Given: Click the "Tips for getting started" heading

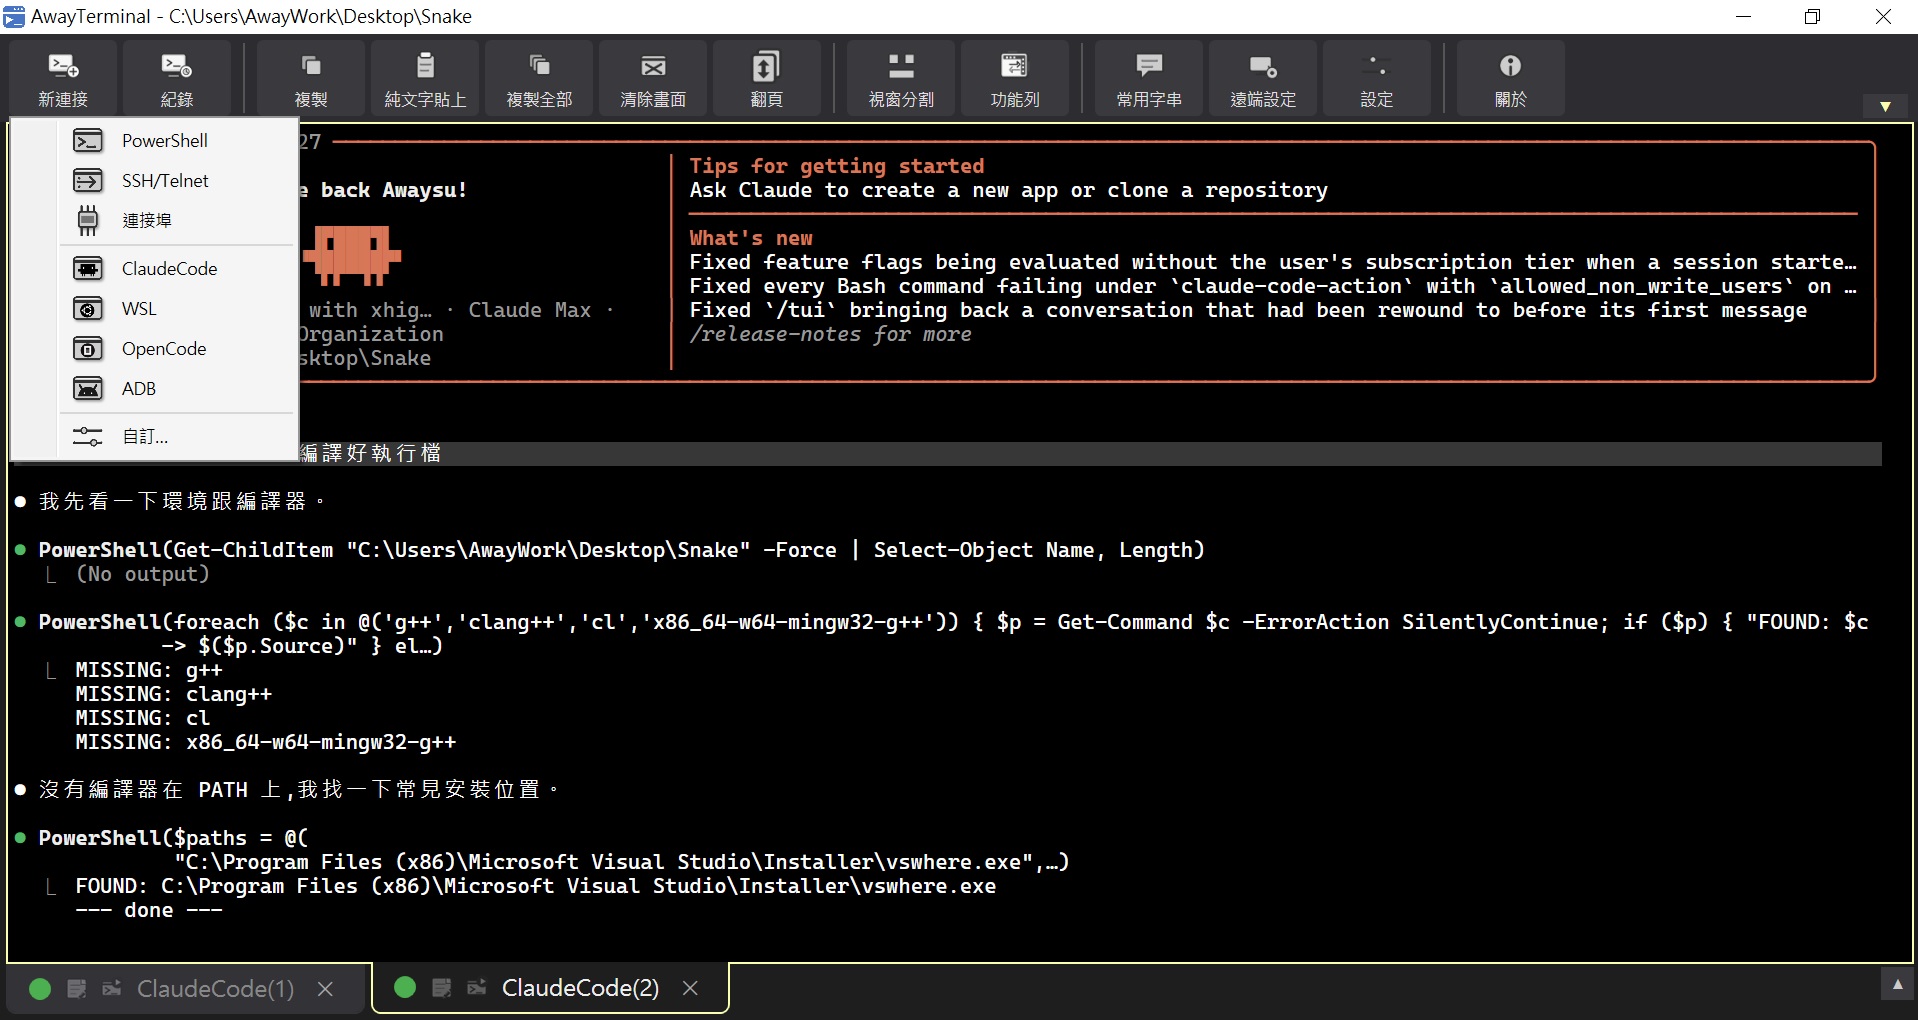Looking at the screenshot, I should (837, 166).
